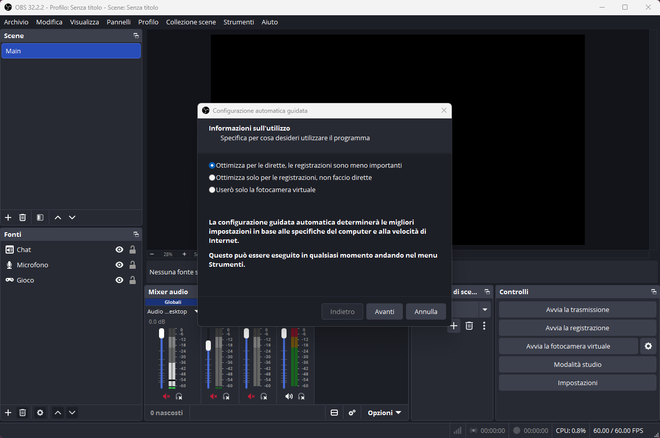Open Impostazioni from Controlli panel
The height and width of the screenshot is (438, 660).
click(577, 383)
